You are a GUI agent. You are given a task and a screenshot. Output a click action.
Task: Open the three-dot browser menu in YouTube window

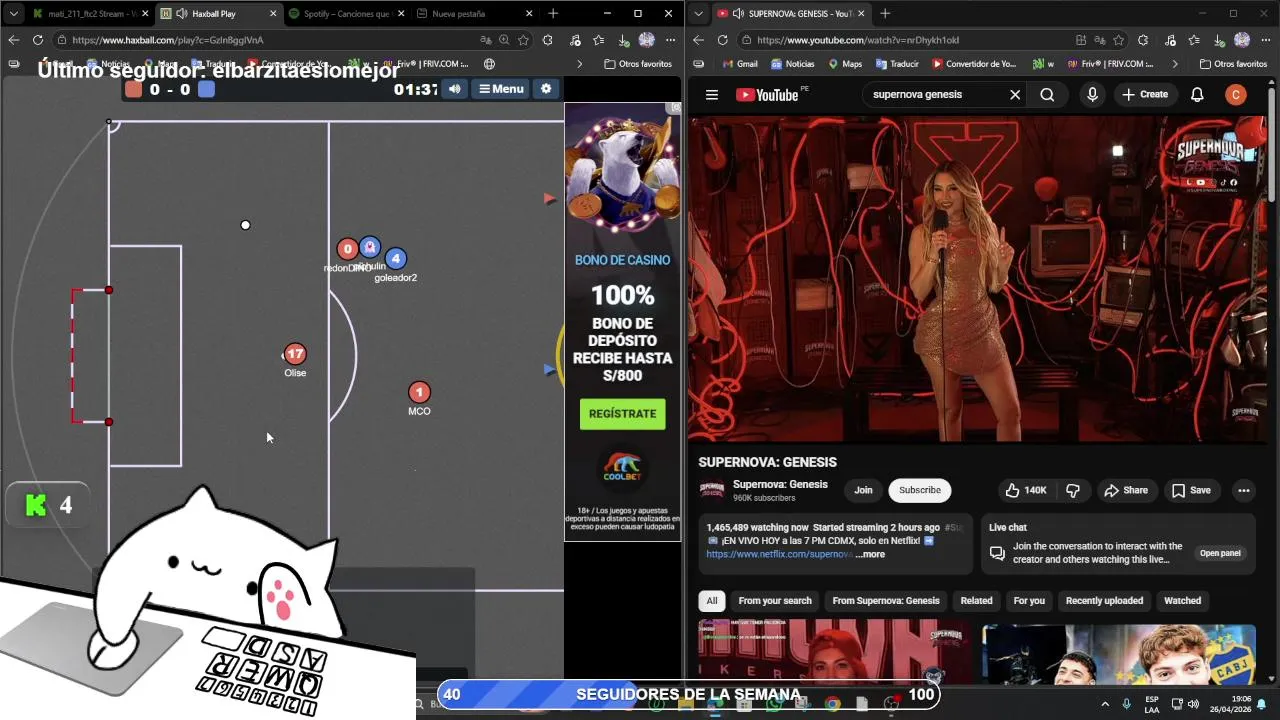1266,40
